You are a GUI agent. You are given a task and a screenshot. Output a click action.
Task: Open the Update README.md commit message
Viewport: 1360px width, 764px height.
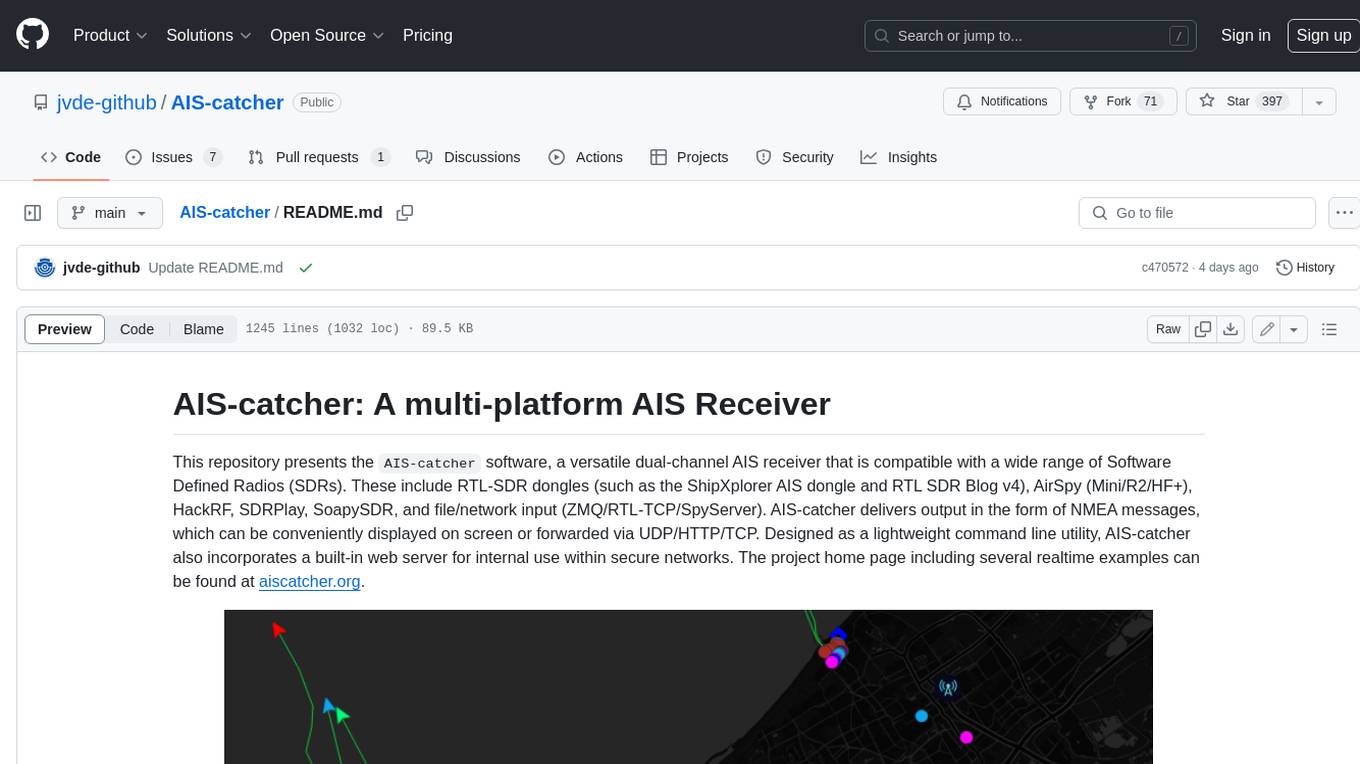215,267
